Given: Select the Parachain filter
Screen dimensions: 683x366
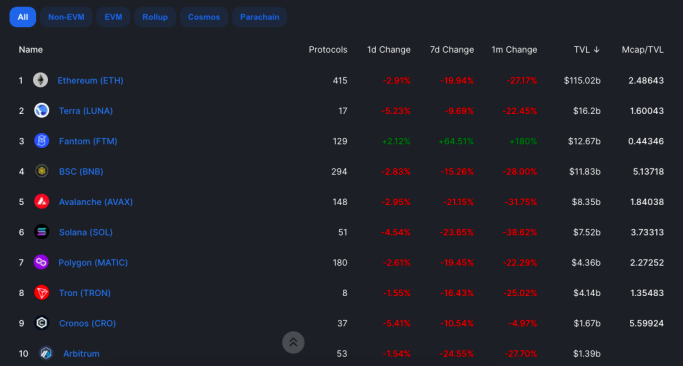Looking at the screenshot, I should click(x=259, y=17).
